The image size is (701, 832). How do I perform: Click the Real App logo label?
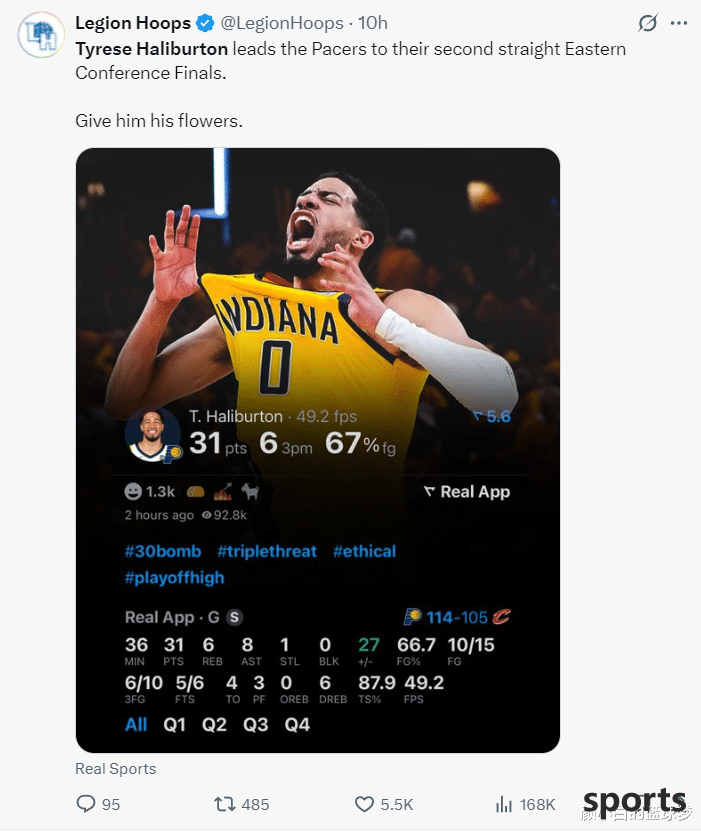[x=467, y=492]
